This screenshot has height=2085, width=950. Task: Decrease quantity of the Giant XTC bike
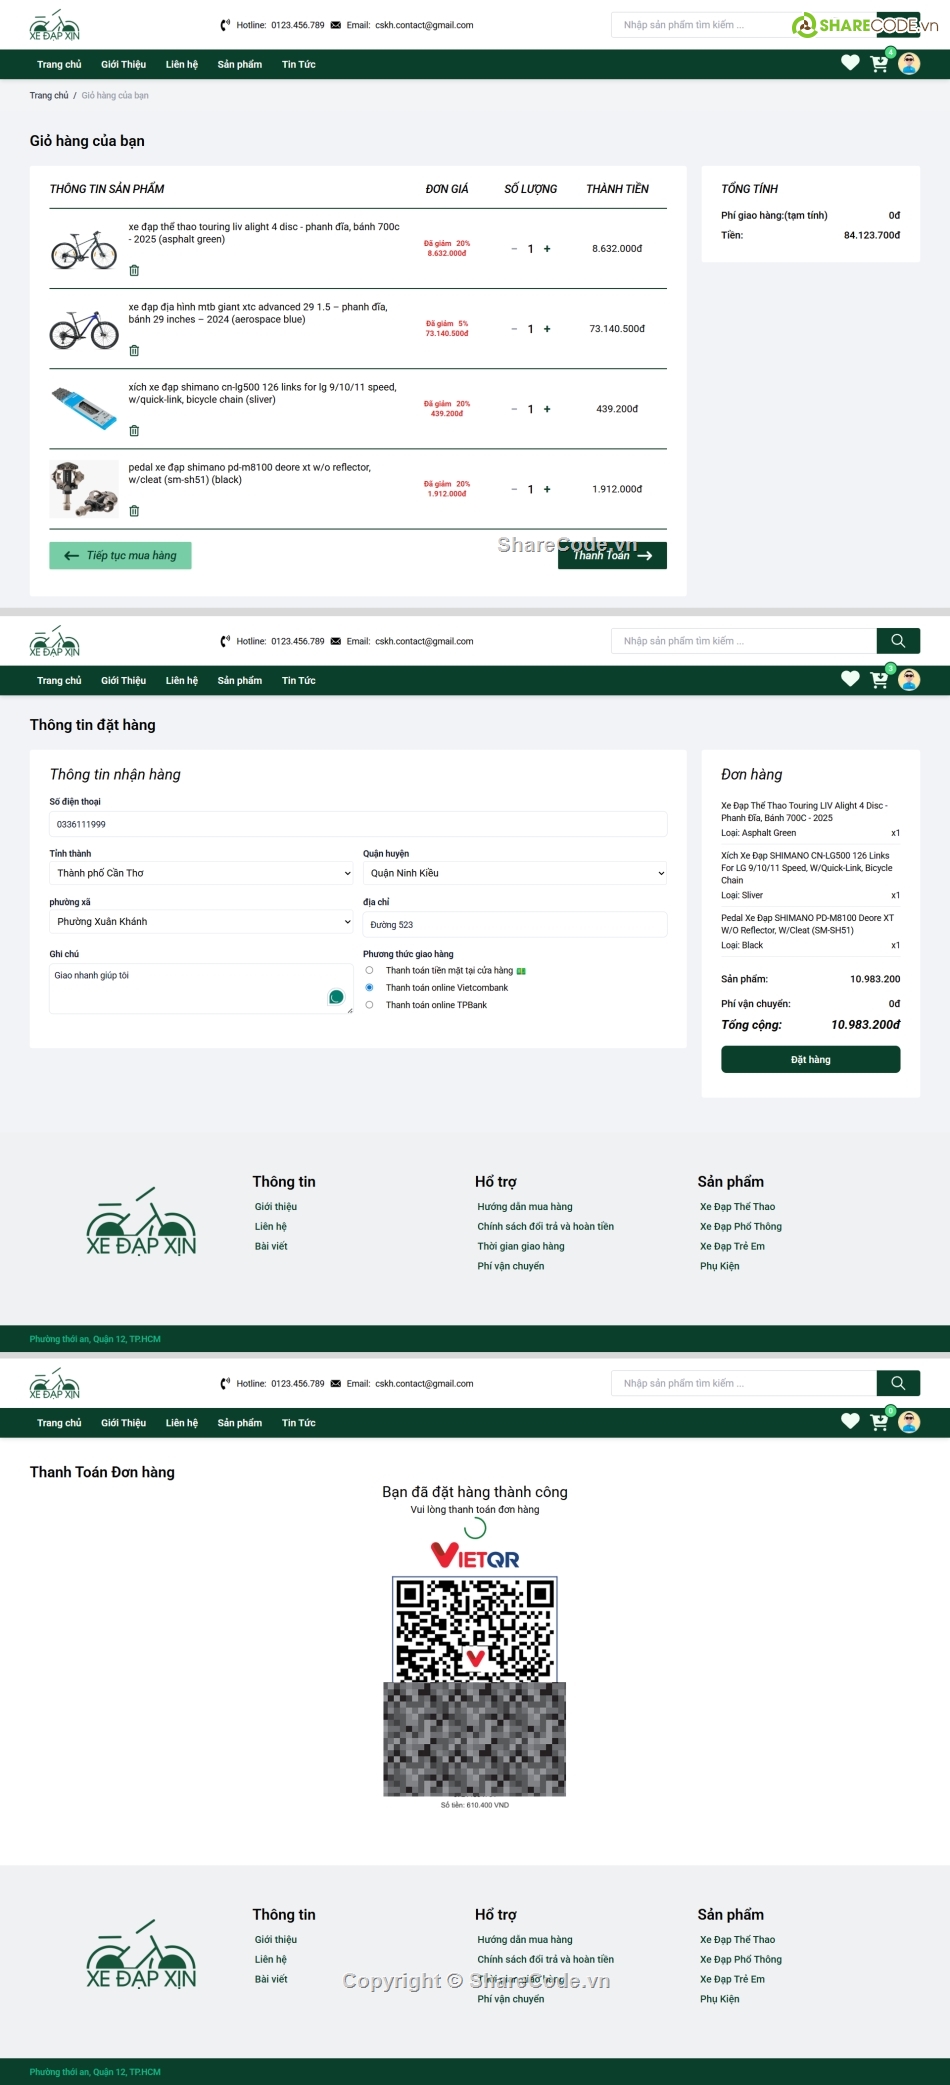(514, 329)
